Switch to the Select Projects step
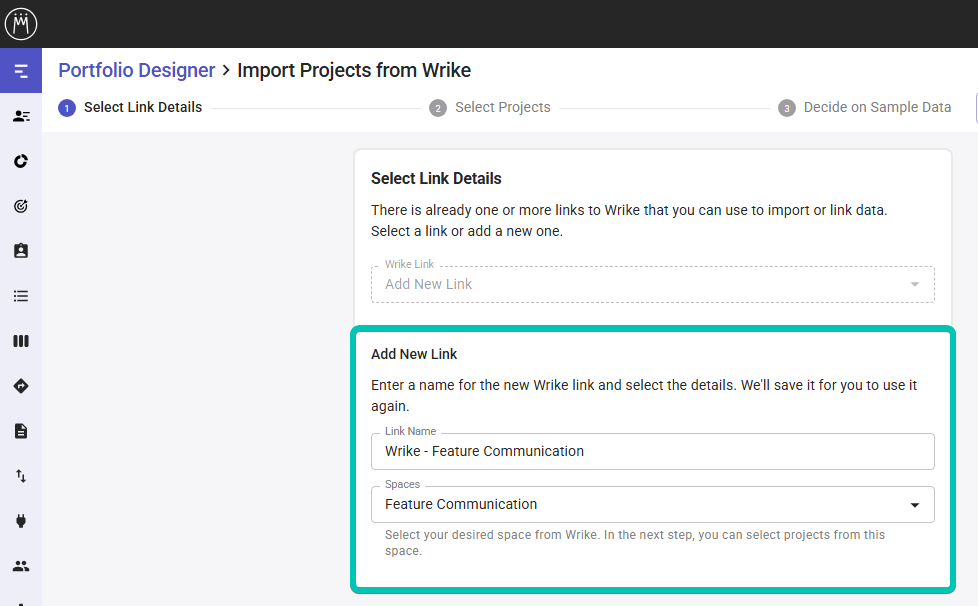Screen dimensions: 978x606 coord(489,107)
